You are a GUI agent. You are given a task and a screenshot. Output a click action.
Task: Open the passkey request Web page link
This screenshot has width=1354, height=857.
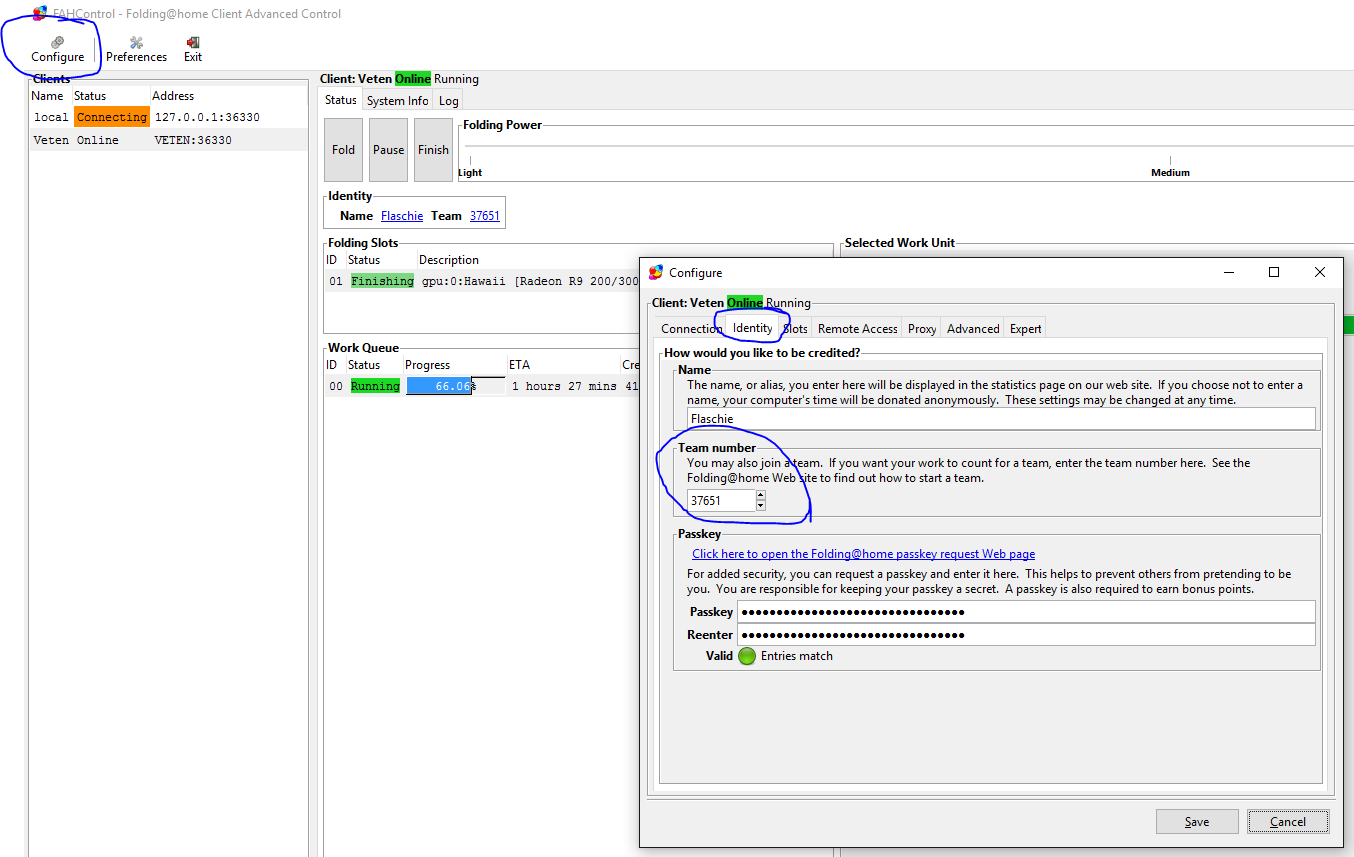[x=863, y=554]
